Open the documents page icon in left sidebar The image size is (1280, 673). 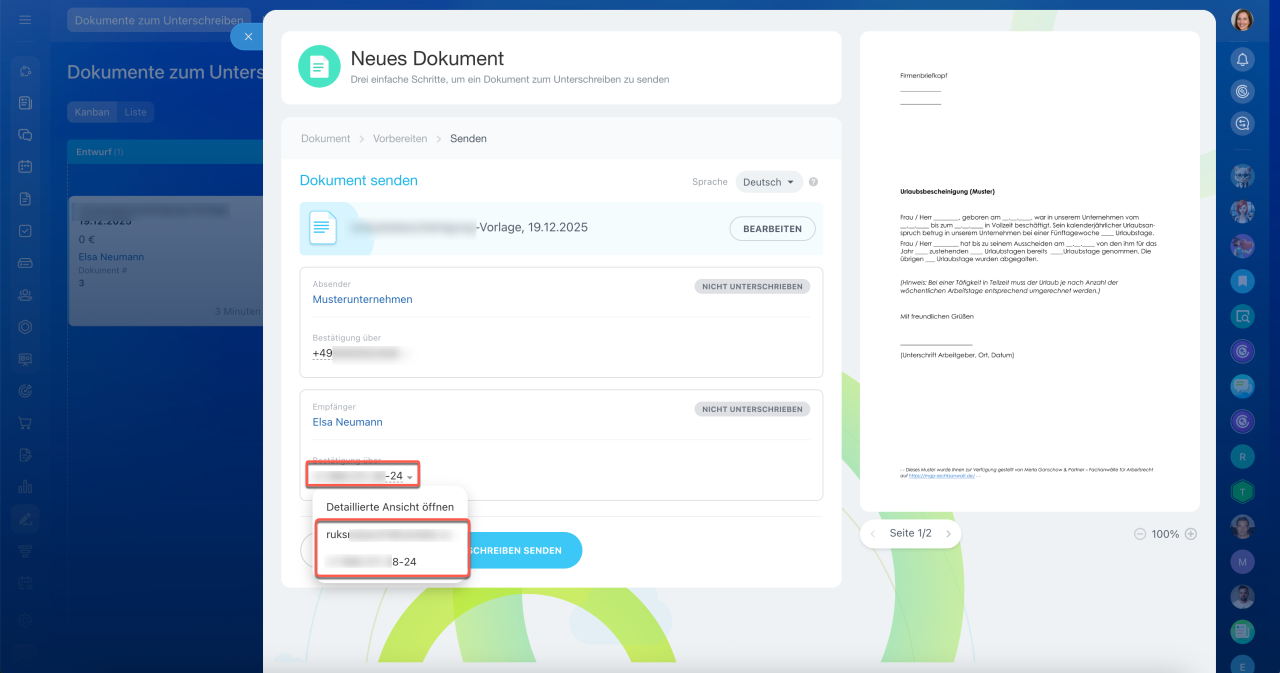25,199
